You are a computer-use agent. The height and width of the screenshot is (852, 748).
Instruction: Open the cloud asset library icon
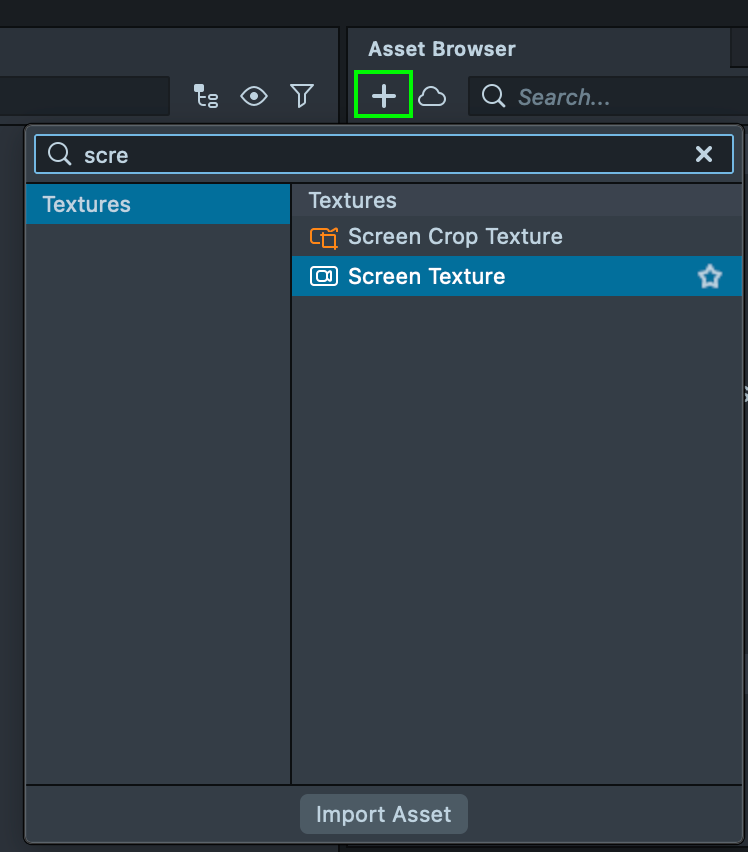click(x=432, y=96)
